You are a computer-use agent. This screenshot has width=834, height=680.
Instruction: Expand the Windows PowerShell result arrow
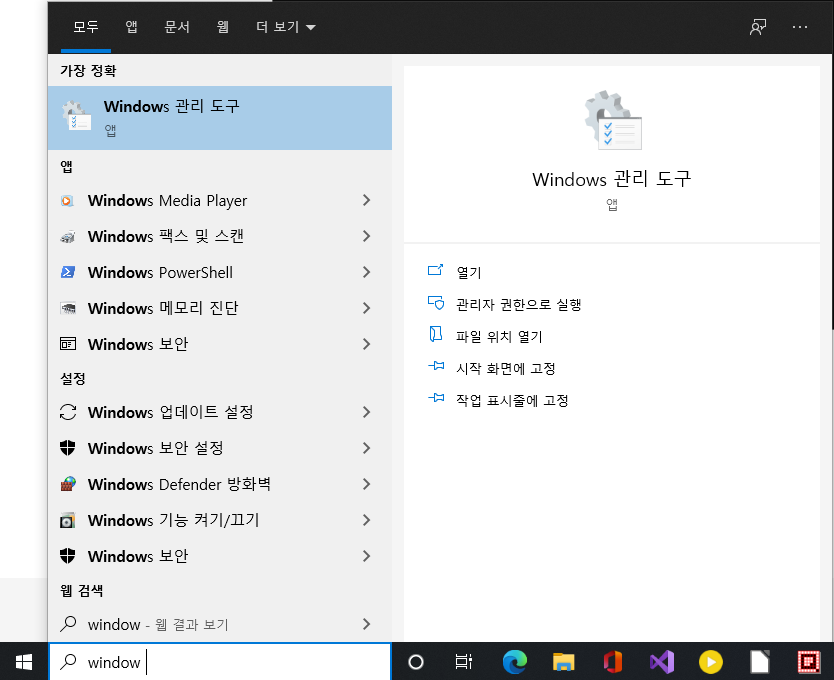[366, 272]
